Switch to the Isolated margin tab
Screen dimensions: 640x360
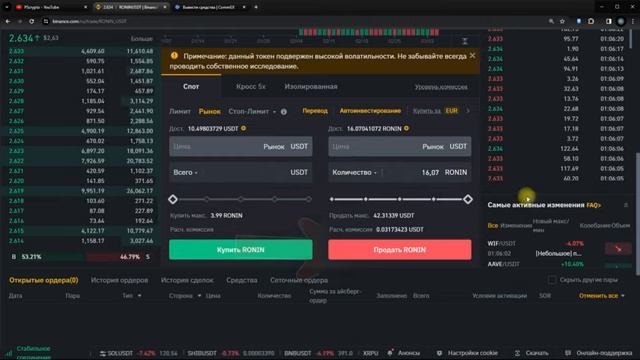311,87
